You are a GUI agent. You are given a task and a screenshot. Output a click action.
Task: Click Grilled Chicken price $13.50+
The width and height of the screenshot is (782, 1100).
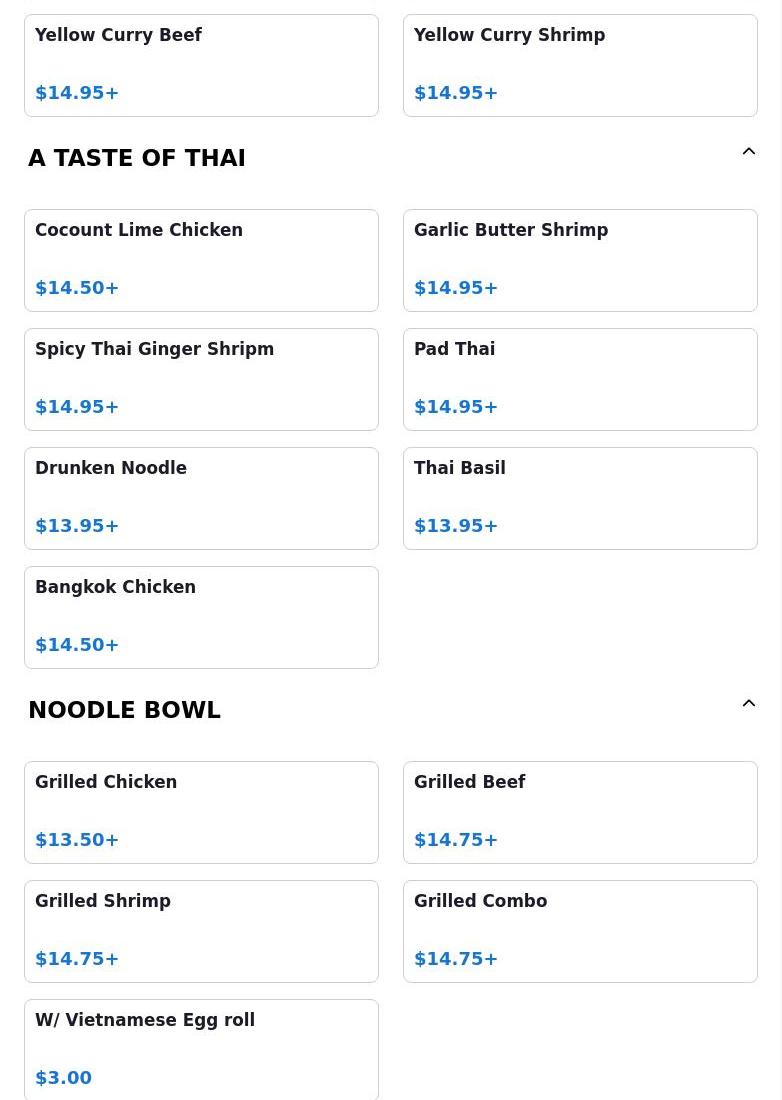pos(77,840)
